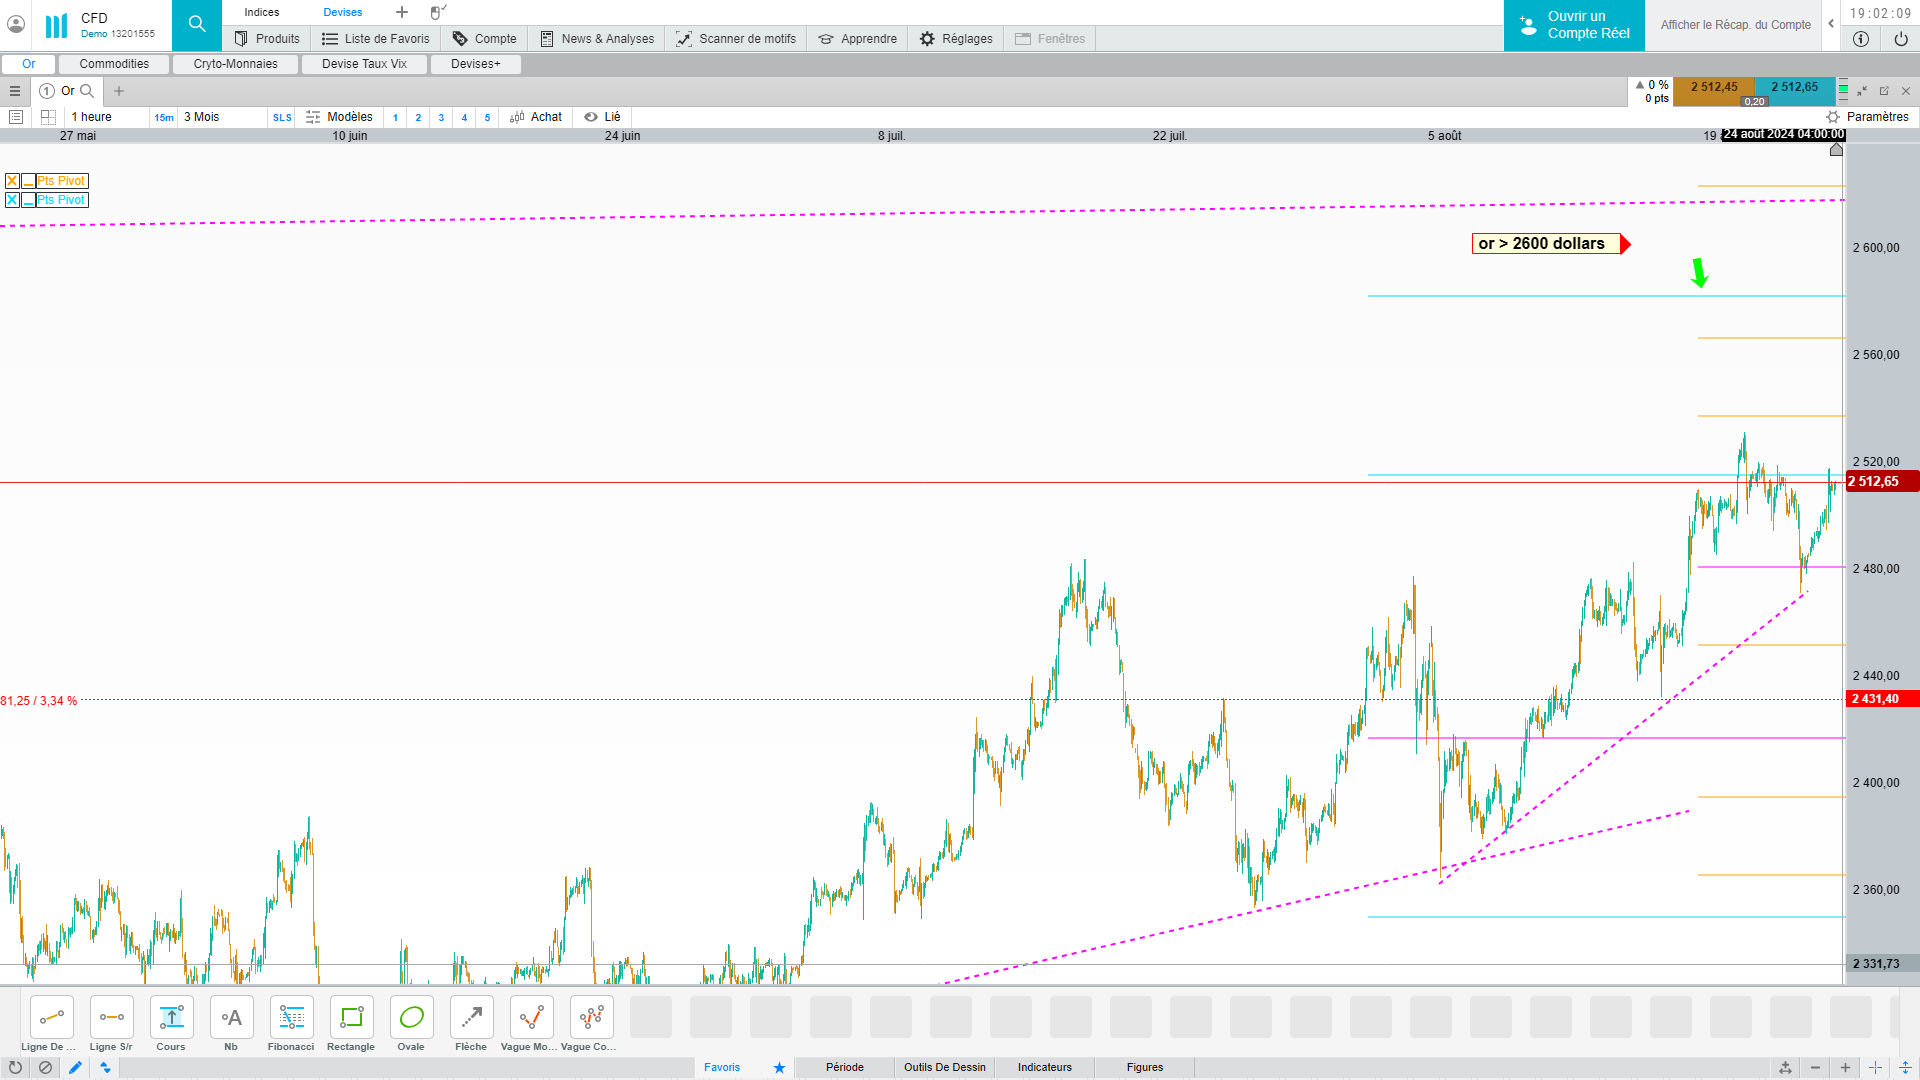Open the News & Analyses menu
The height and width of the screenshot is (1080, 1920).
tap(598, 39)
